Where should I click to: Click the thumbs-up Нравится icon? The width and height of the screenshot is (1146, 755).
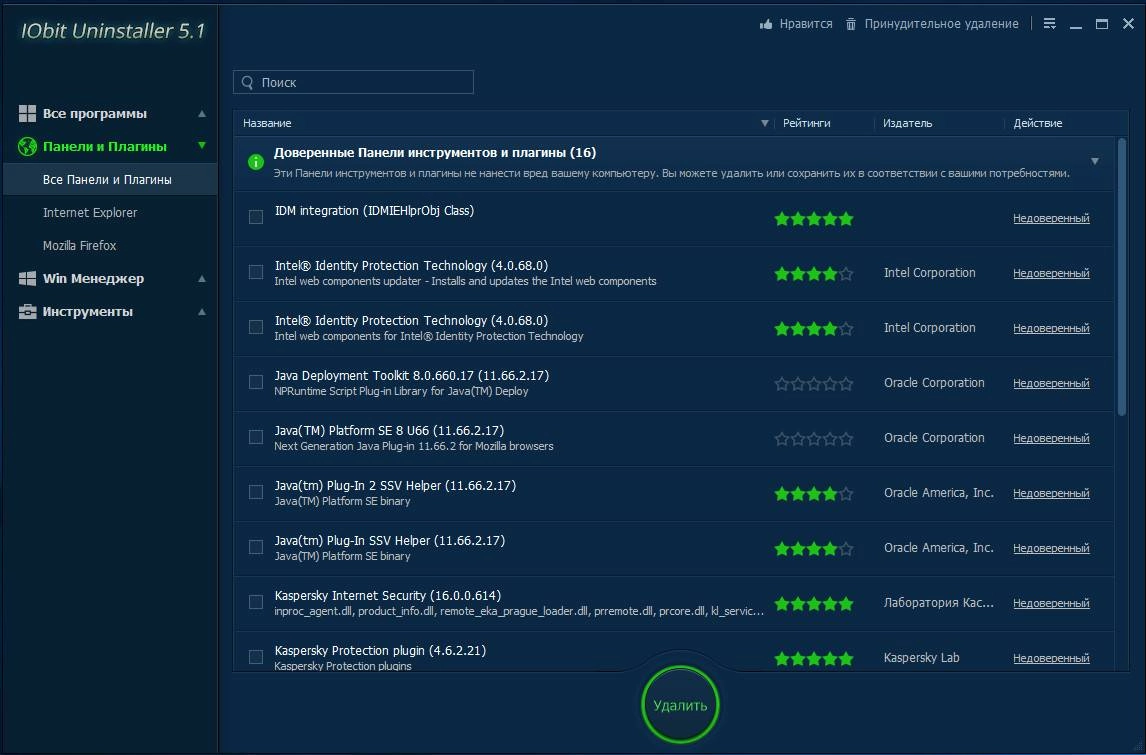point(766,24)
